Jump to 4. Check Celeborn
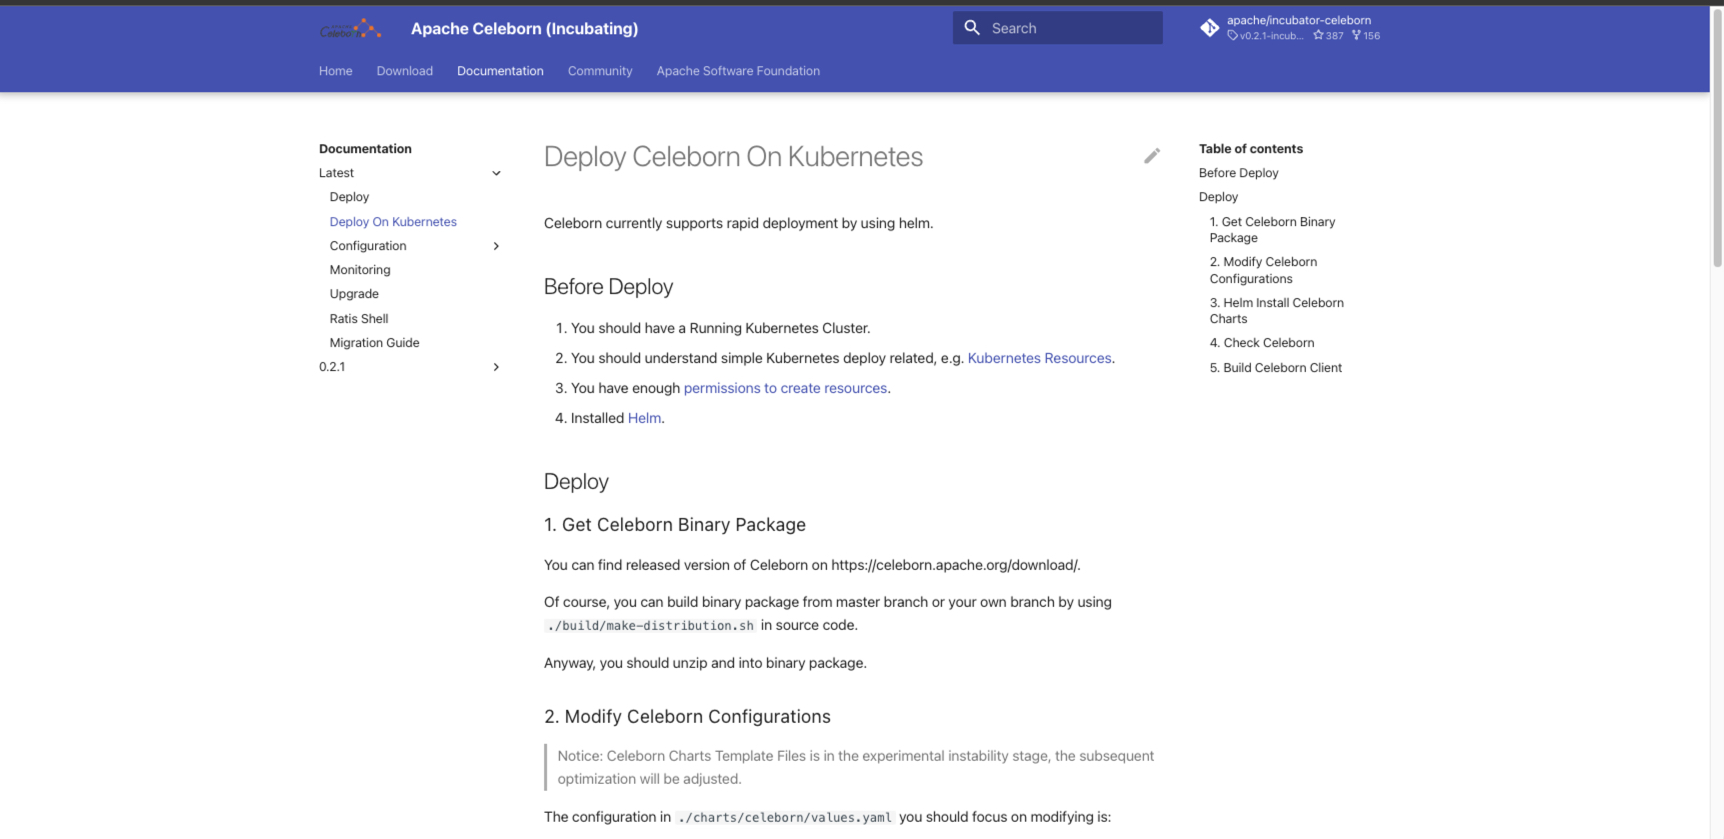 click(1262, 343)
